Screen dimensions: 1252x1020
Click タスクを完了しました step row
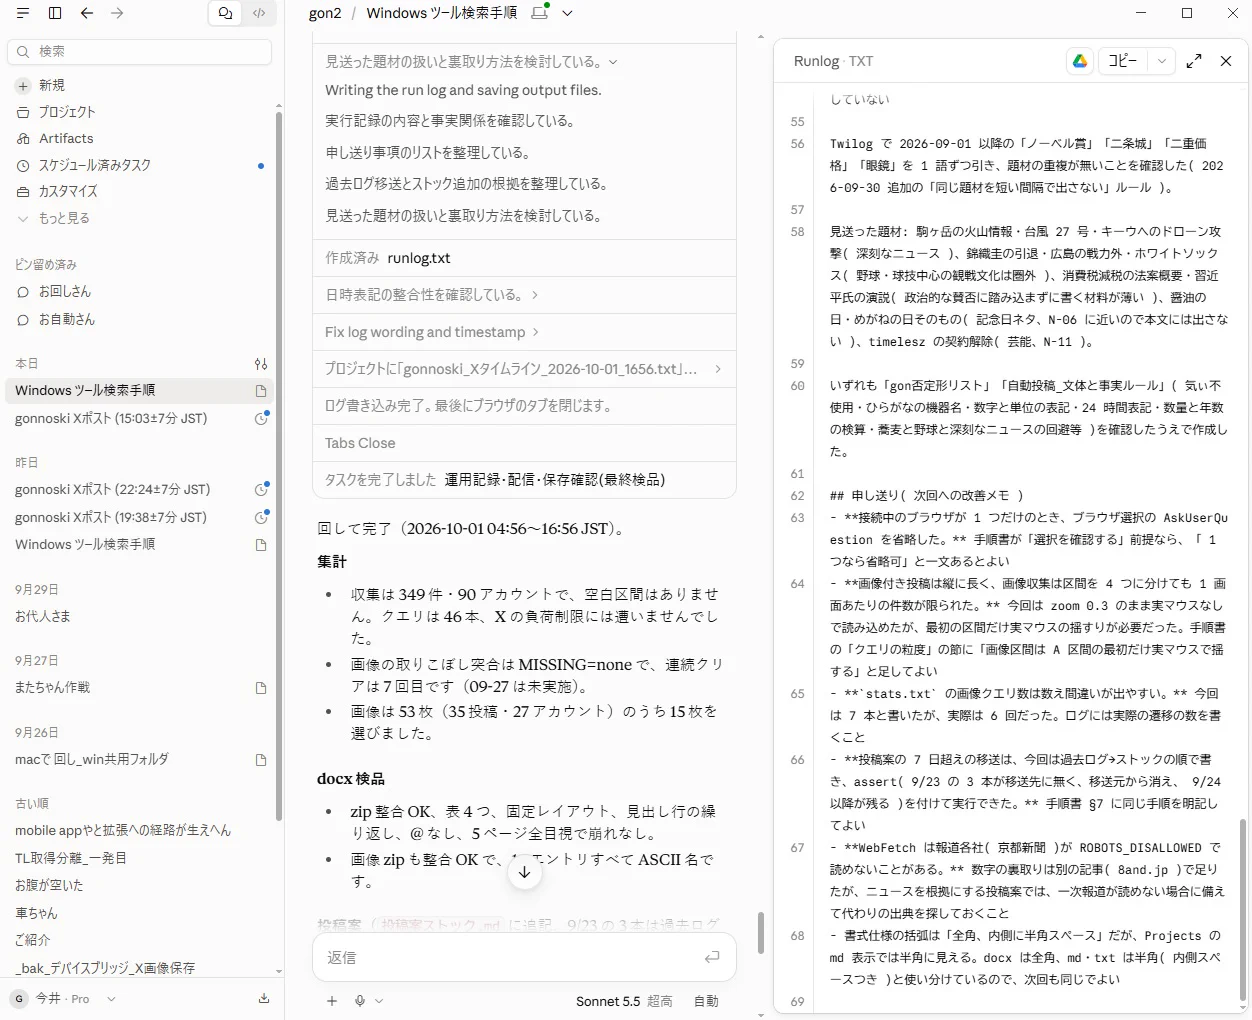point(525,480)
